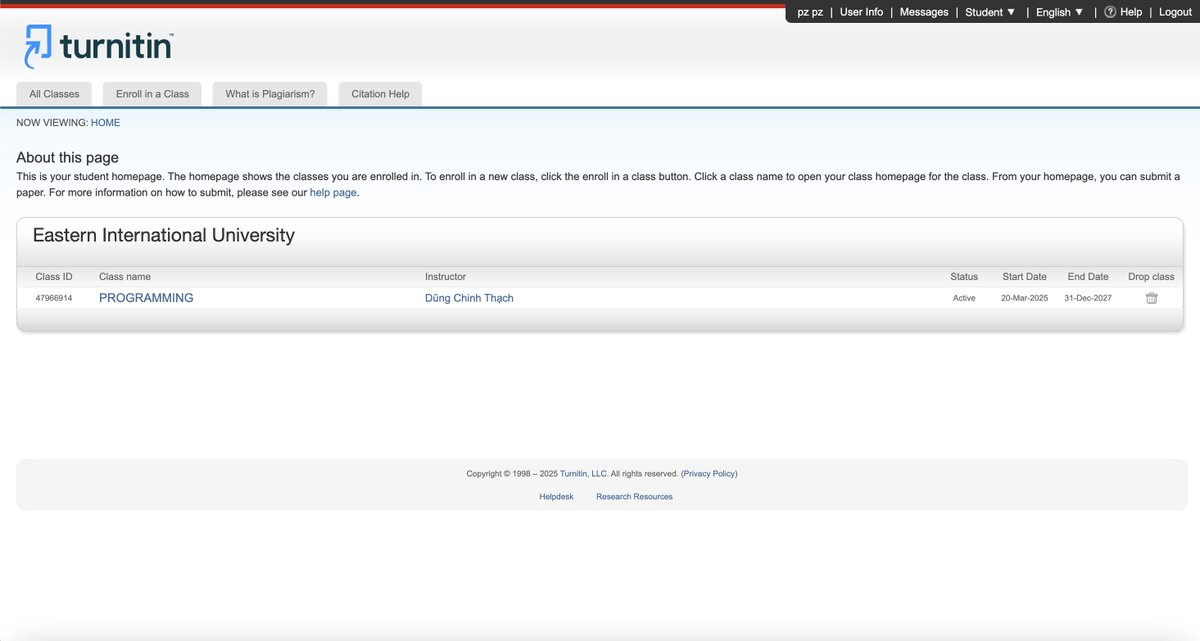This screenshot has width=1200, height=641.
Task: Click the About this page heading
Action: point(67,157)
